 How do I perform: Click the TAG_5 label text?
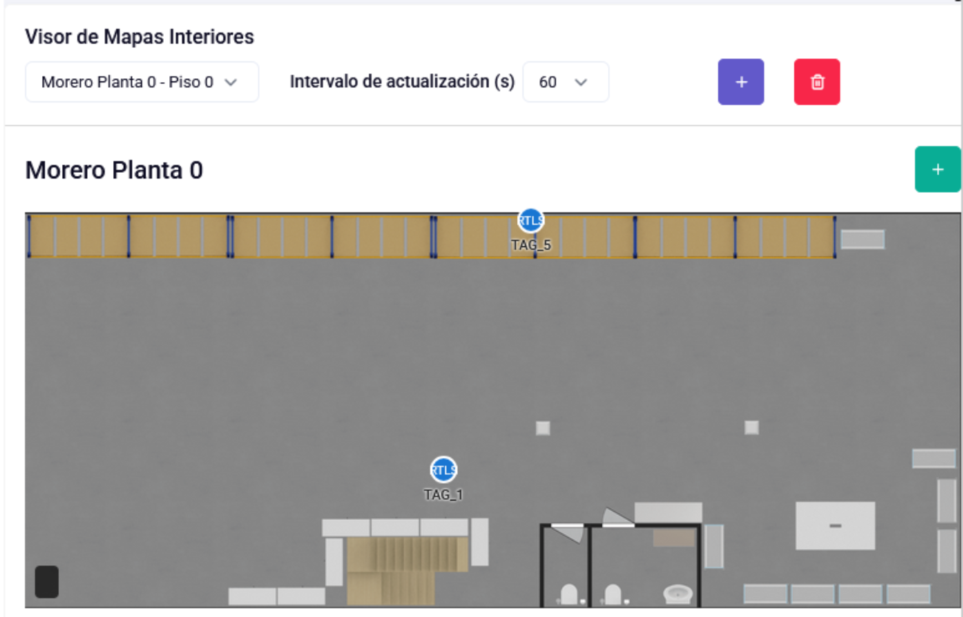(531, 245)
